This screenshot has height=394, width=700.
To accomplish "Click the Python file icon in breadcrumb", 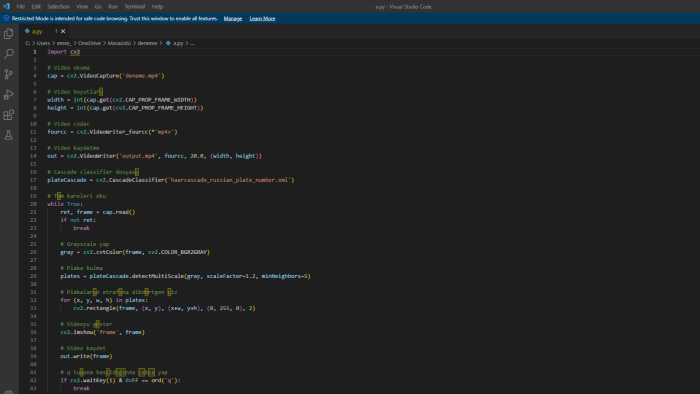I will point(168,43).
